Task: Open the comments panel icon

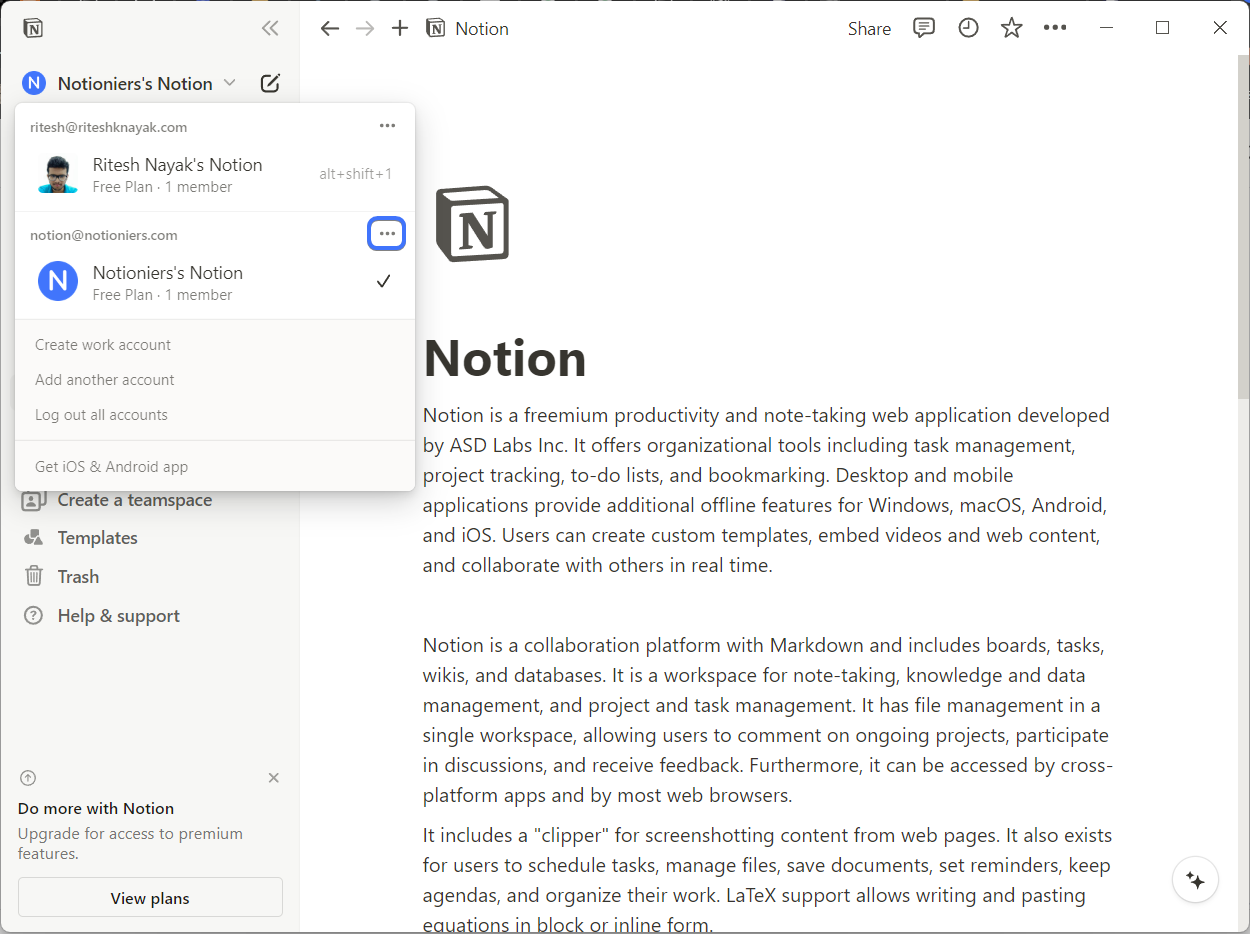Action: (924, 28)
